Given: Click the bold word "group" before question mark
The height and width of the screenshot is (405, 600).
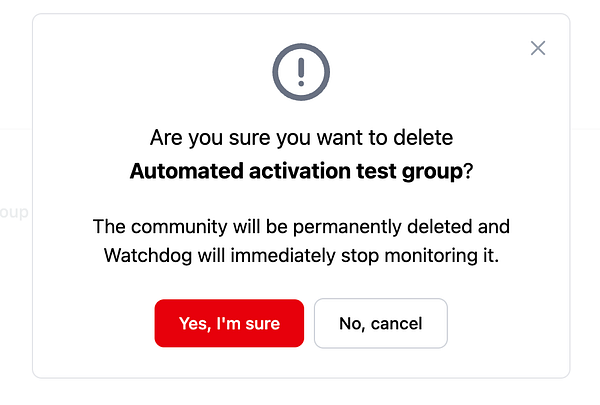Looking at the screenshot, I should (x=435, y=172).
